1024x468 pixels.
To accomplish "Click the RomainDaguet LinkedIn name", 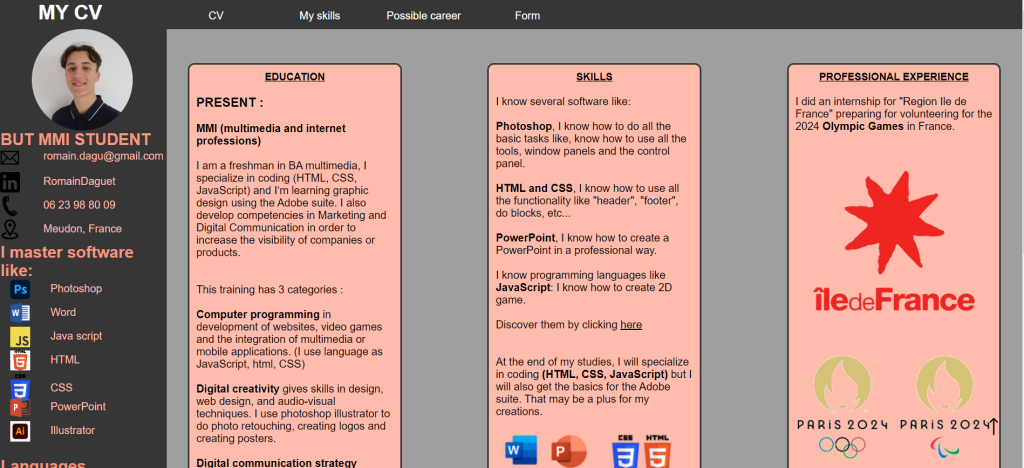I will tap(79, 181).
